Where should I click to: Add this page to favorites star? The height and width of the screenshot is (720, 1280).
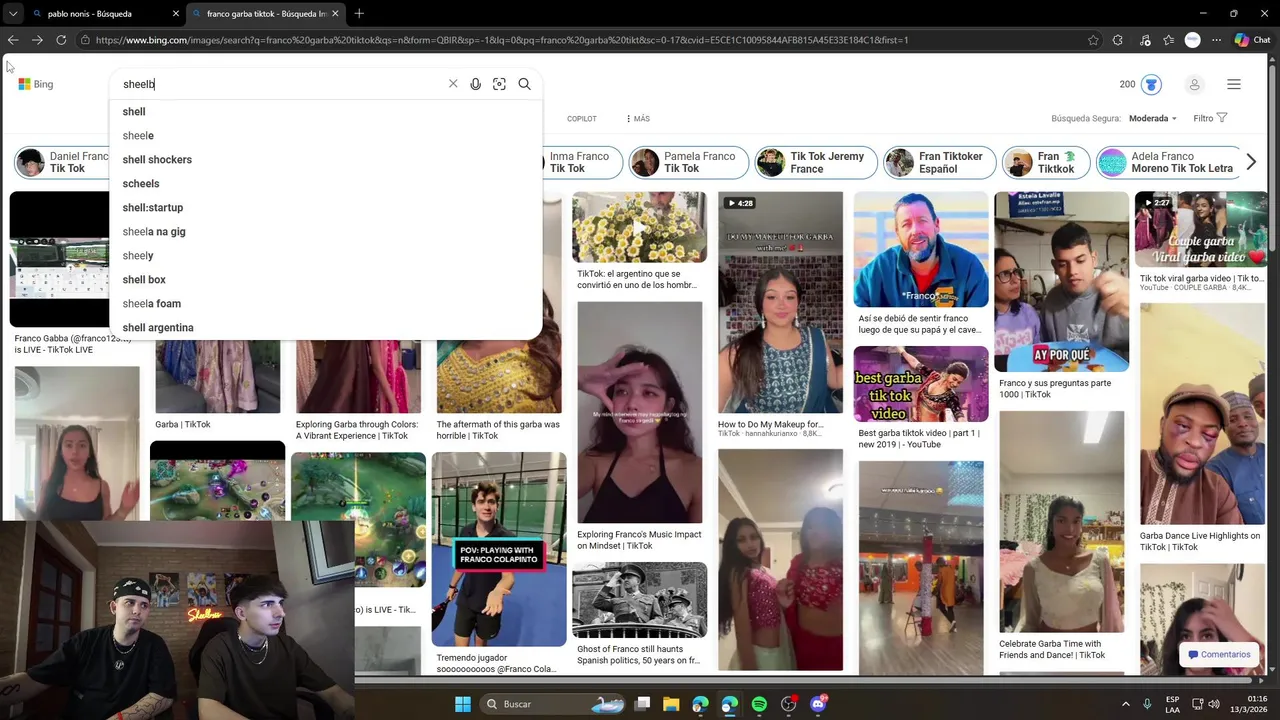pos(1093,40)
